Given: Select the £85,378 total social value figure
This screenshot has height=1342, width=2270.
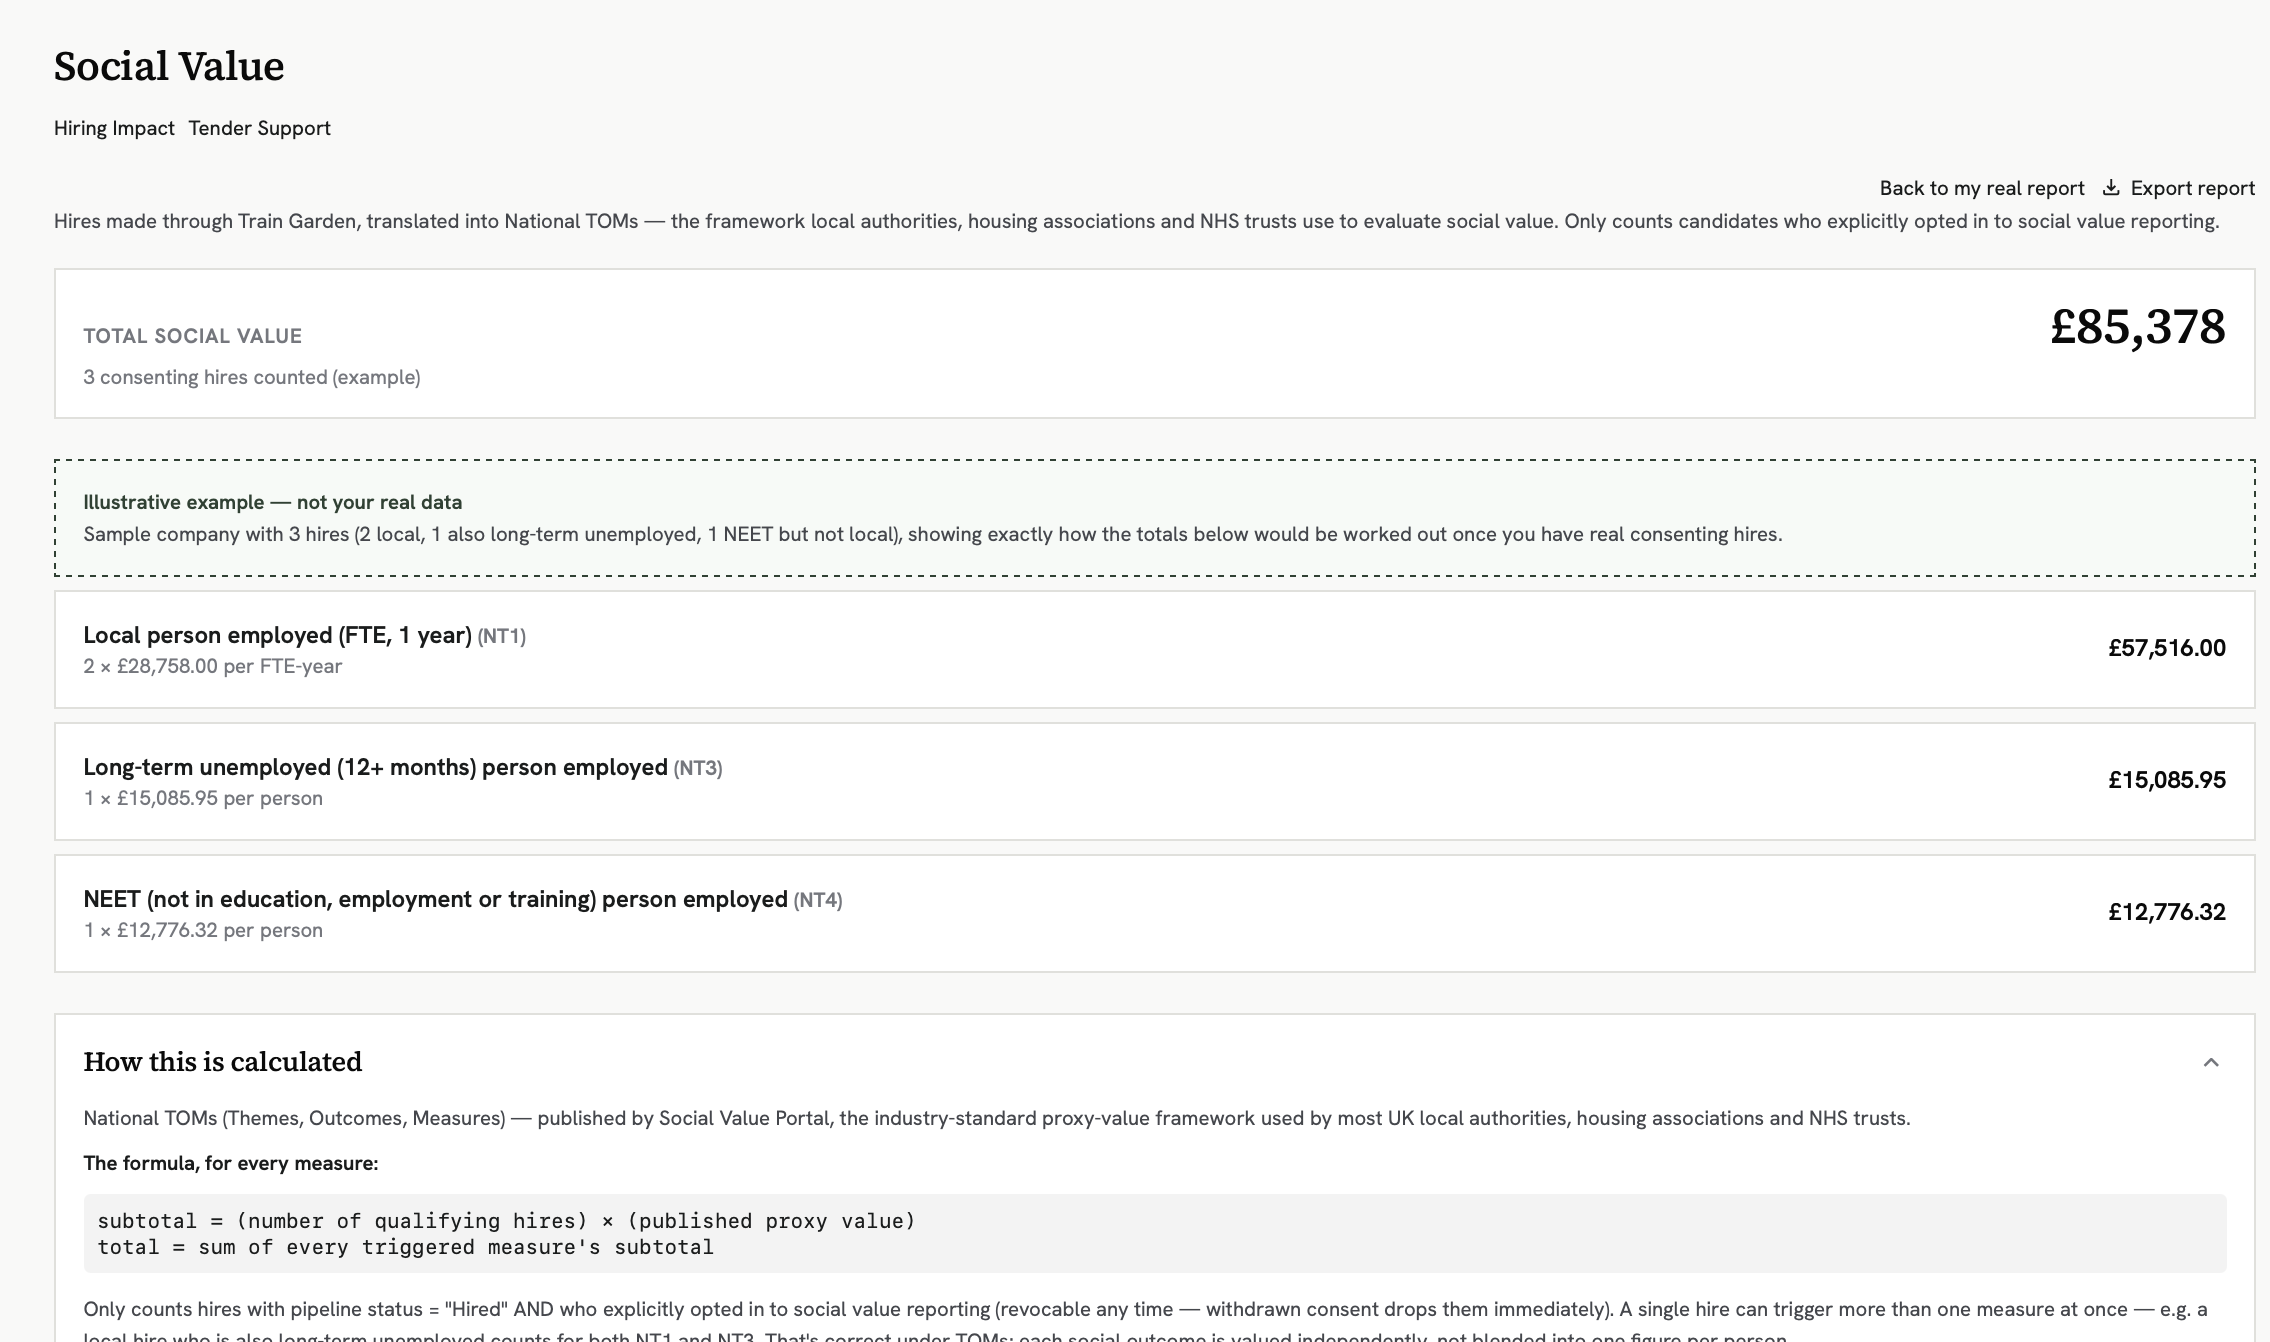Looking at the screenshot, I should [x=2137, y=327].
